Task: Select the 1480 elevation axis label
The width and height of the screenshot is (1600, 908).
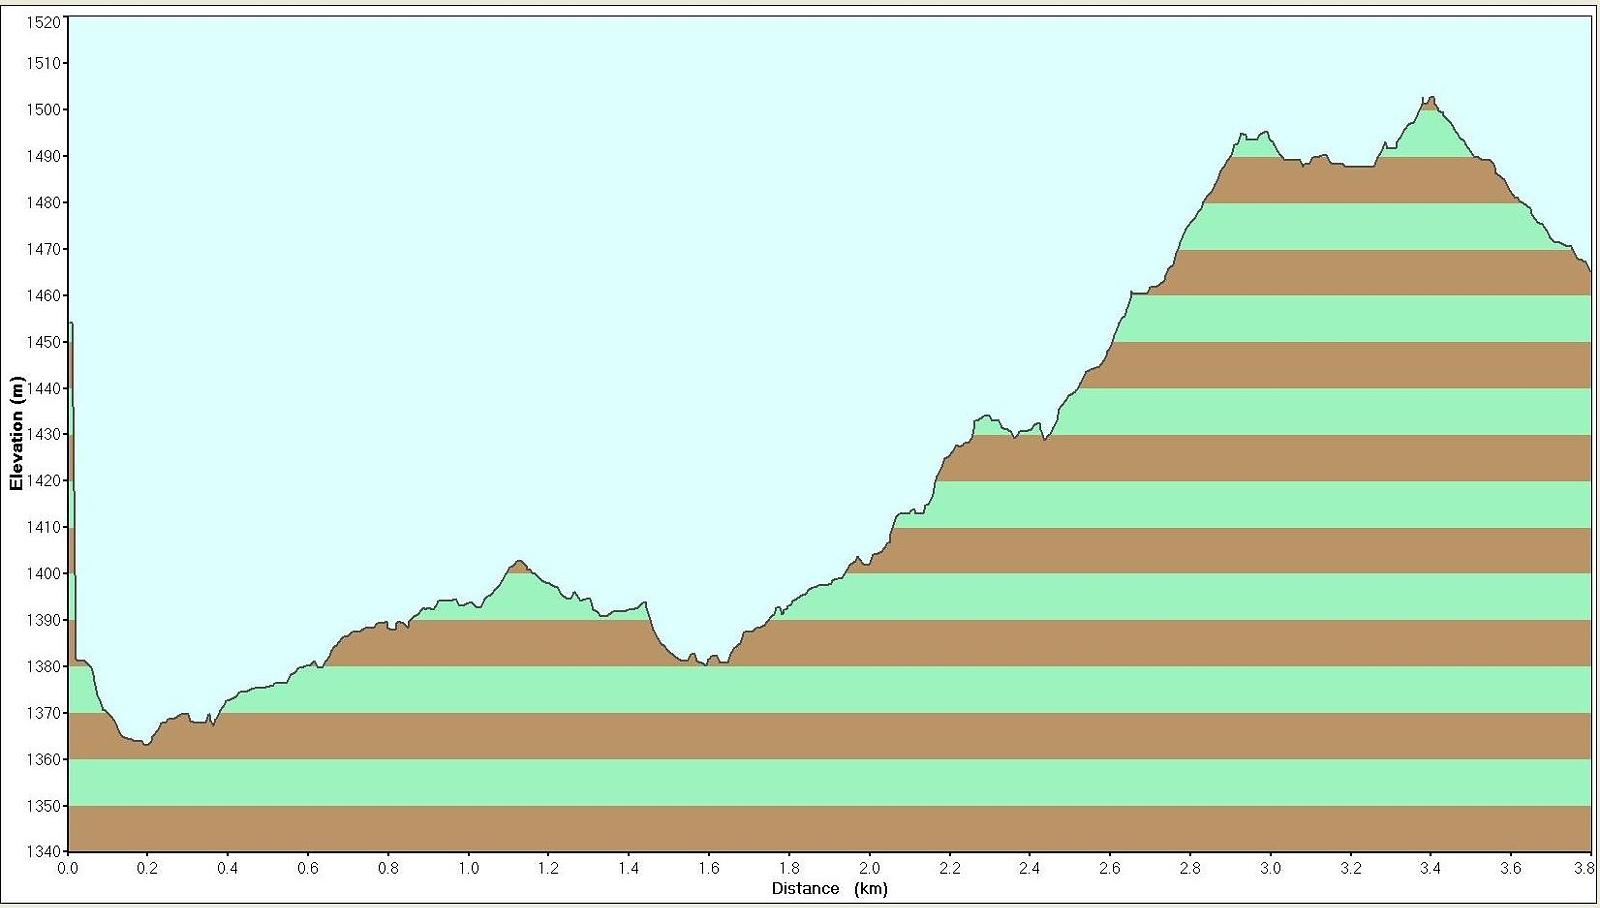Action: click(x=43, y=202)
